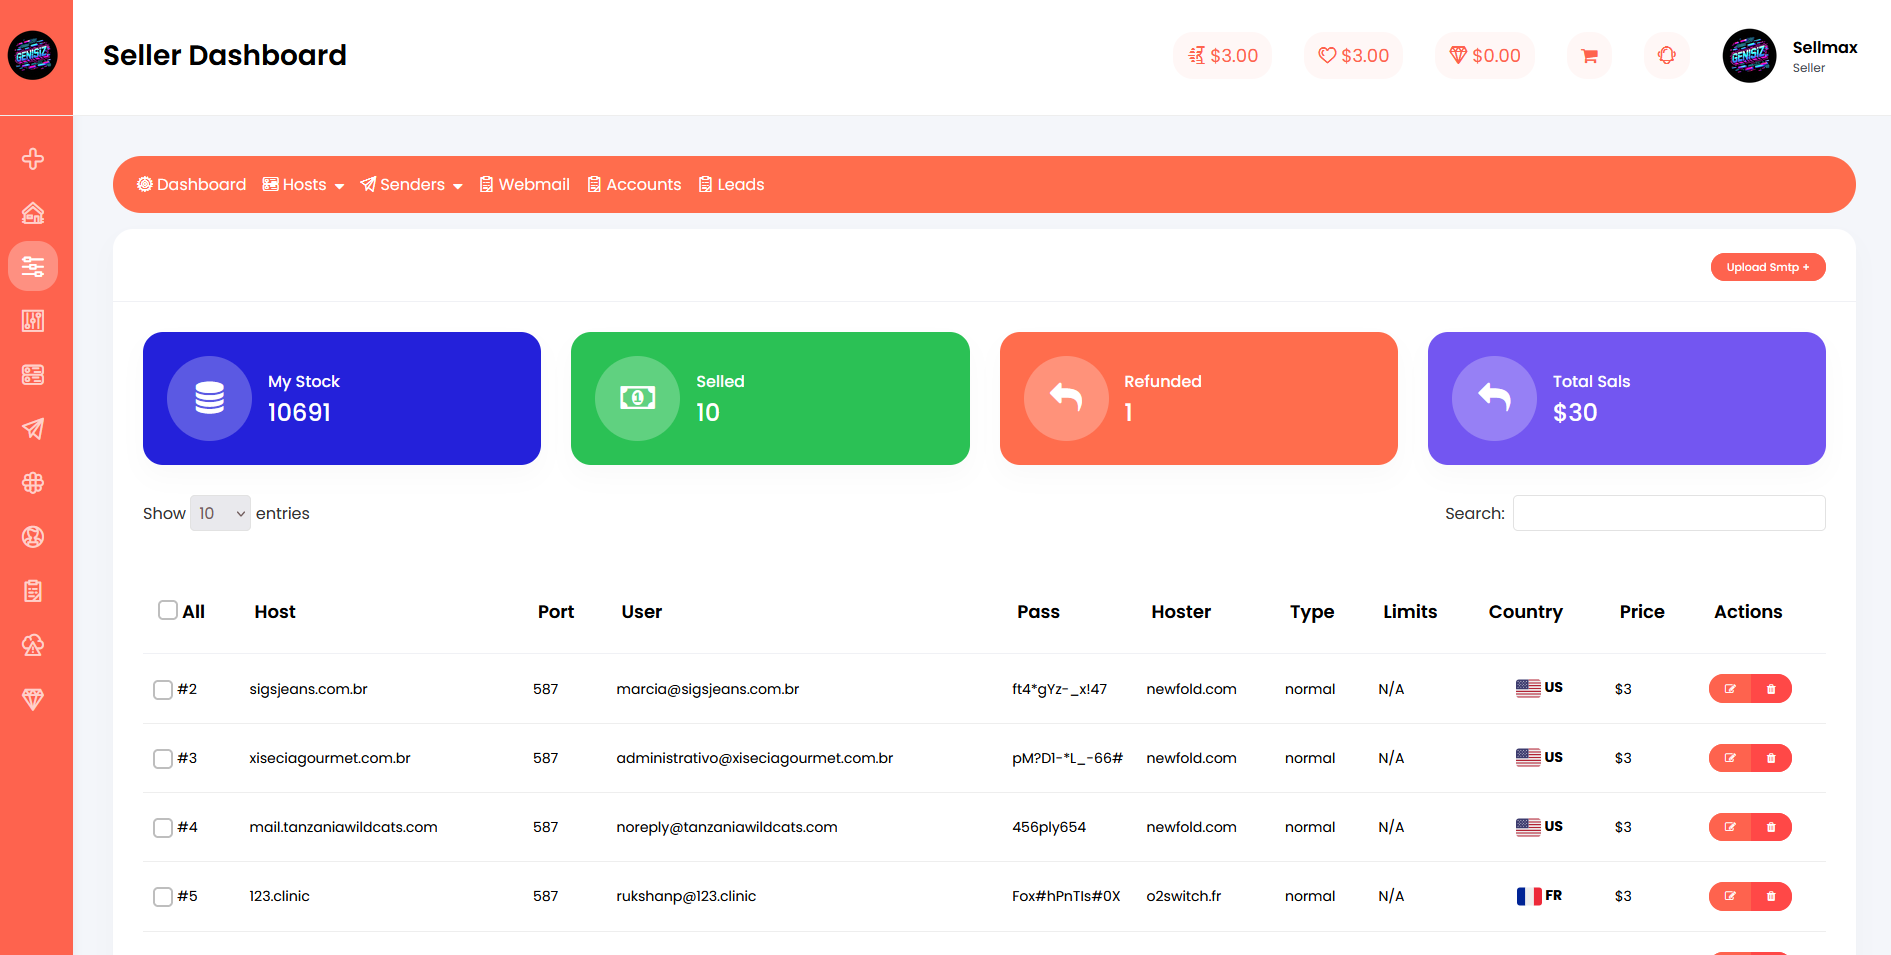Click the Refunded arrow icon

(1066, 398)
